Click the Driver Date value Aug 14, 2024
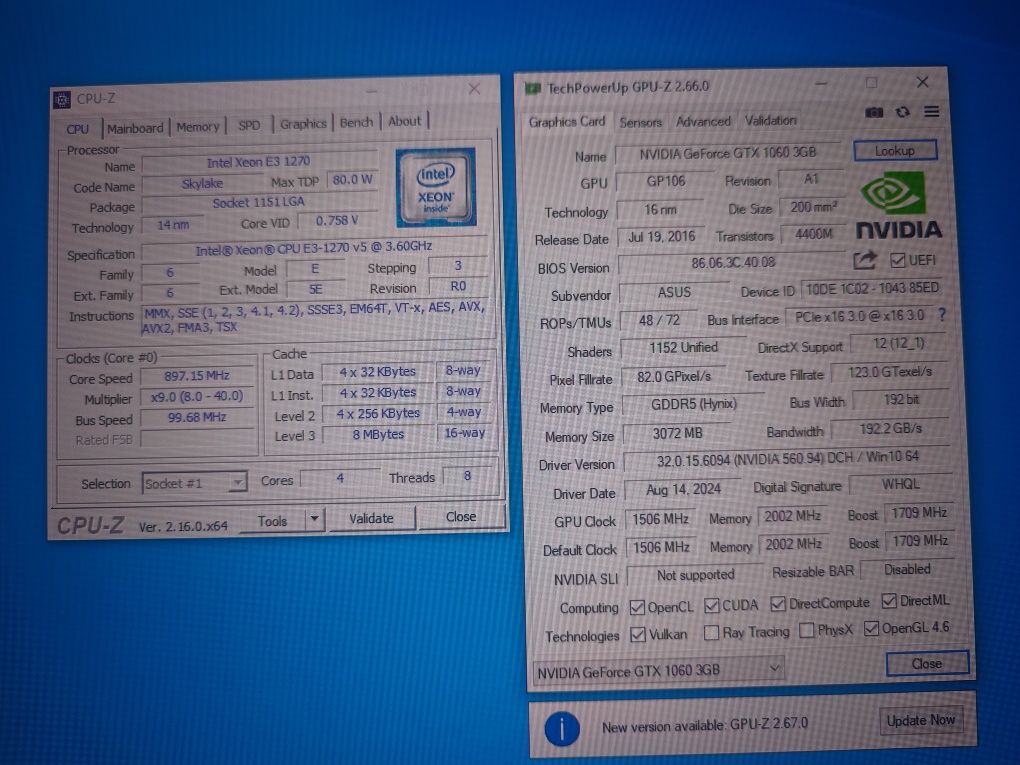Viewport: 1020px width, 765px height. (x=683, y=489)
